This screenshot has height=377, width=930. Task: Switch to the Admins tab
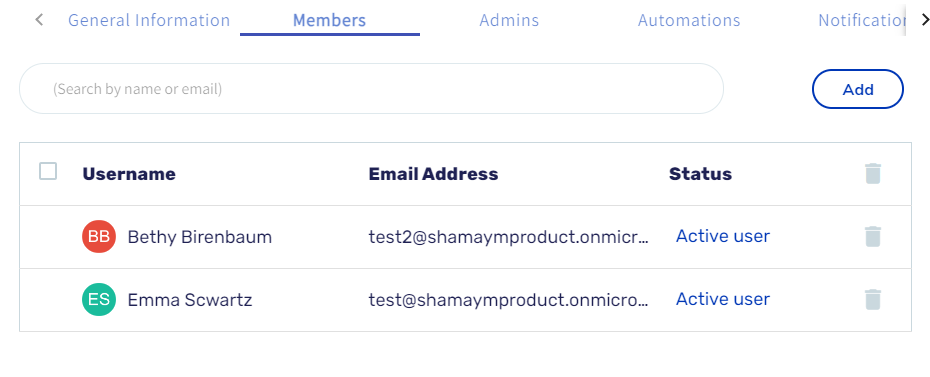[x=509, y=20]
